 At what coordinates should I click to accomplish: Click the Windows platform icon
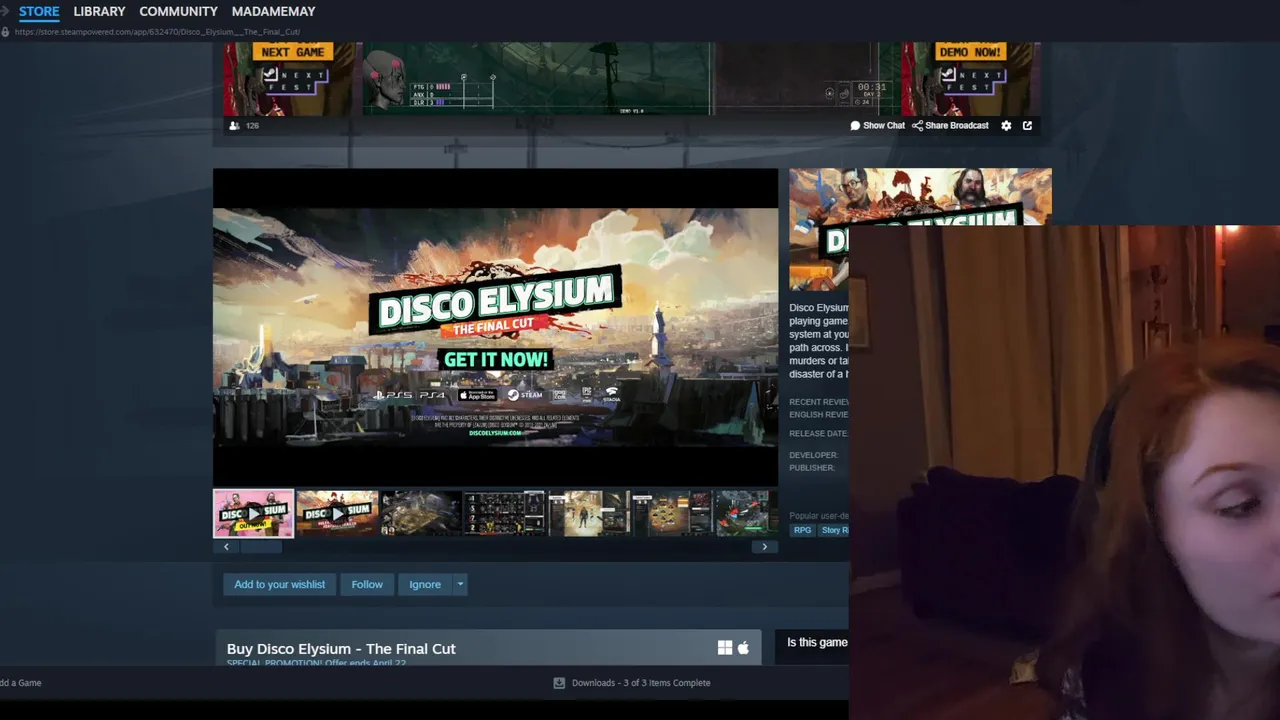coord(725,648)
